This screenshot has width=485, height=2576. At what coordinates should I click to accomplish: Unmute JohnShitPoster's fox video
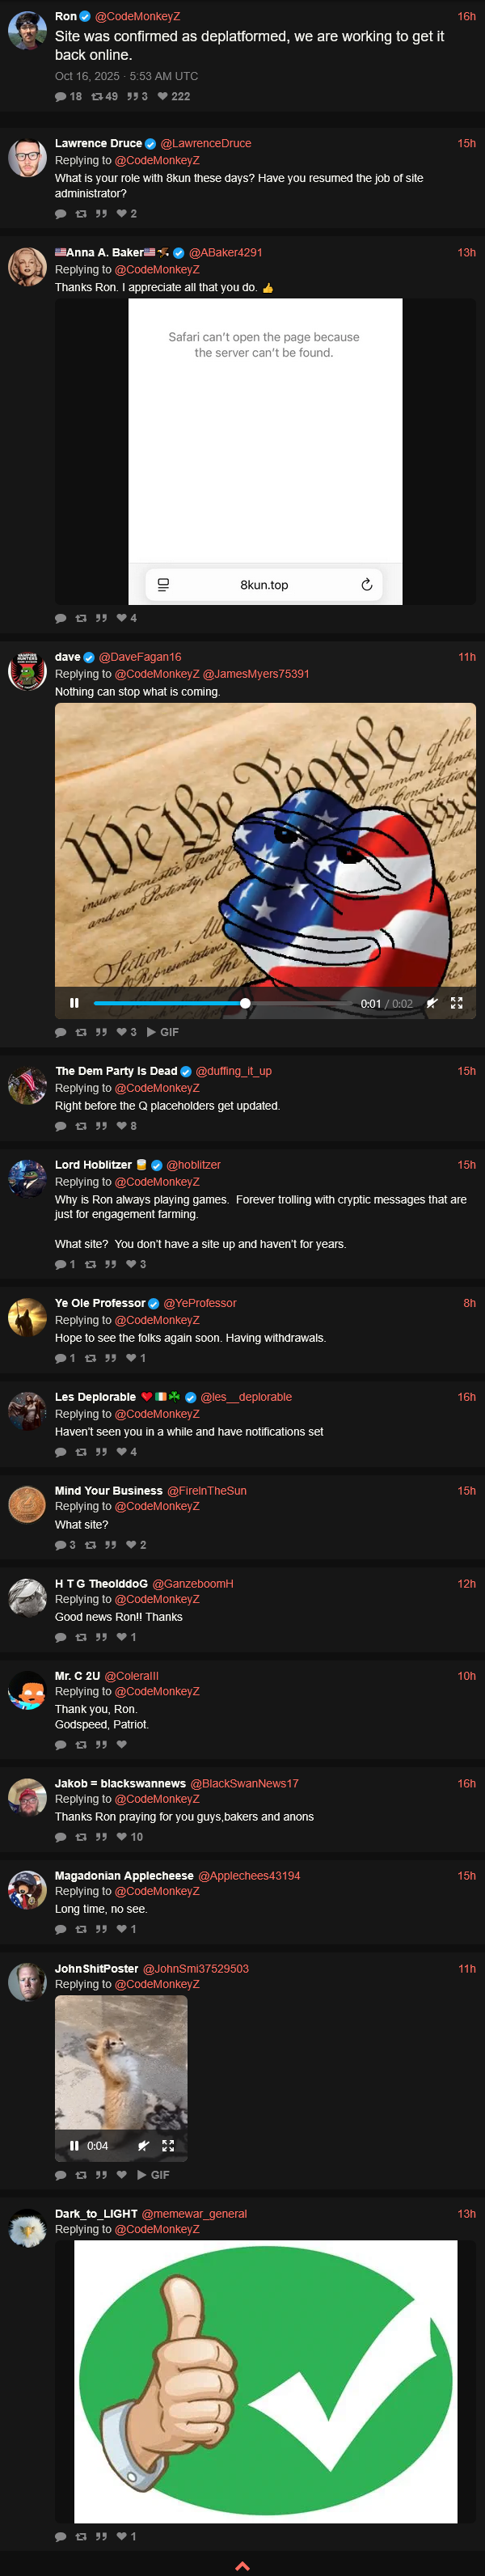pos(144,2146)
